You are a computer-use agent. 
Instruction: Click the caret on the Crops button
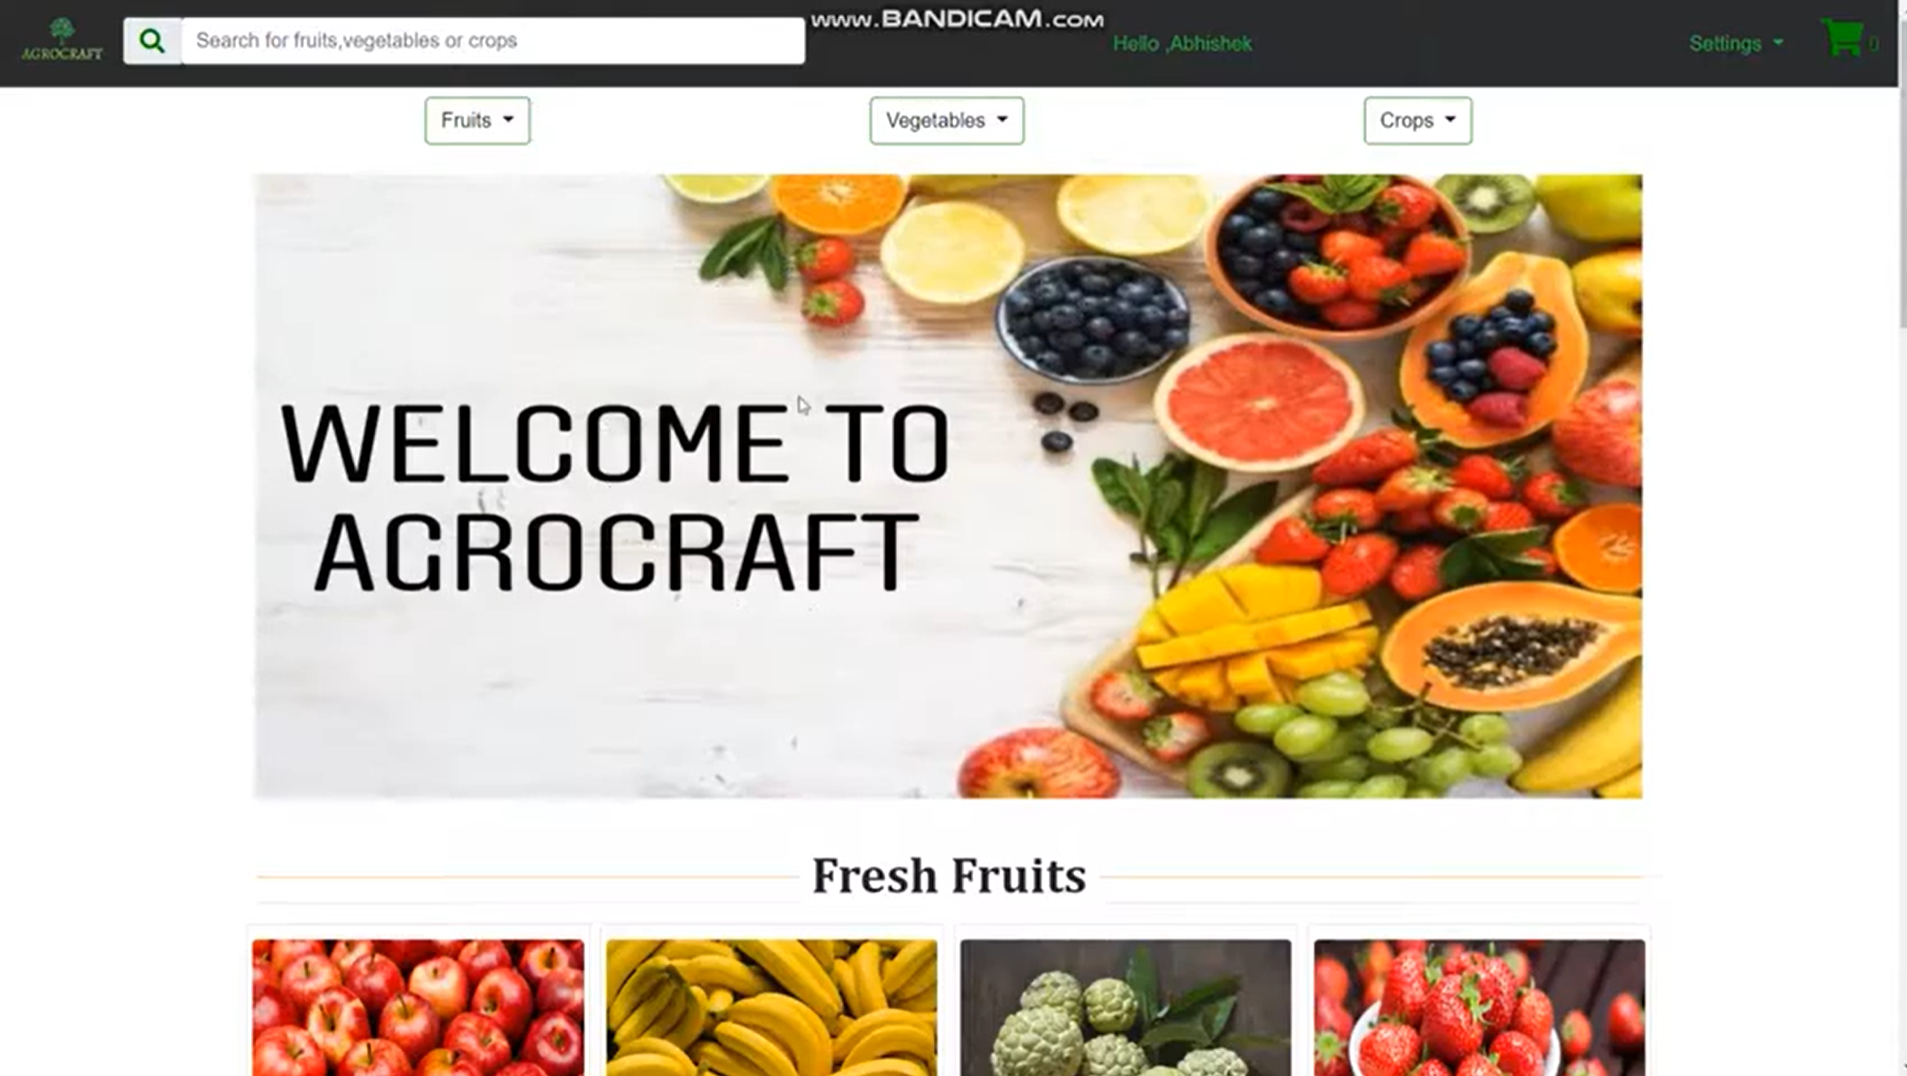pos(1450,120)
